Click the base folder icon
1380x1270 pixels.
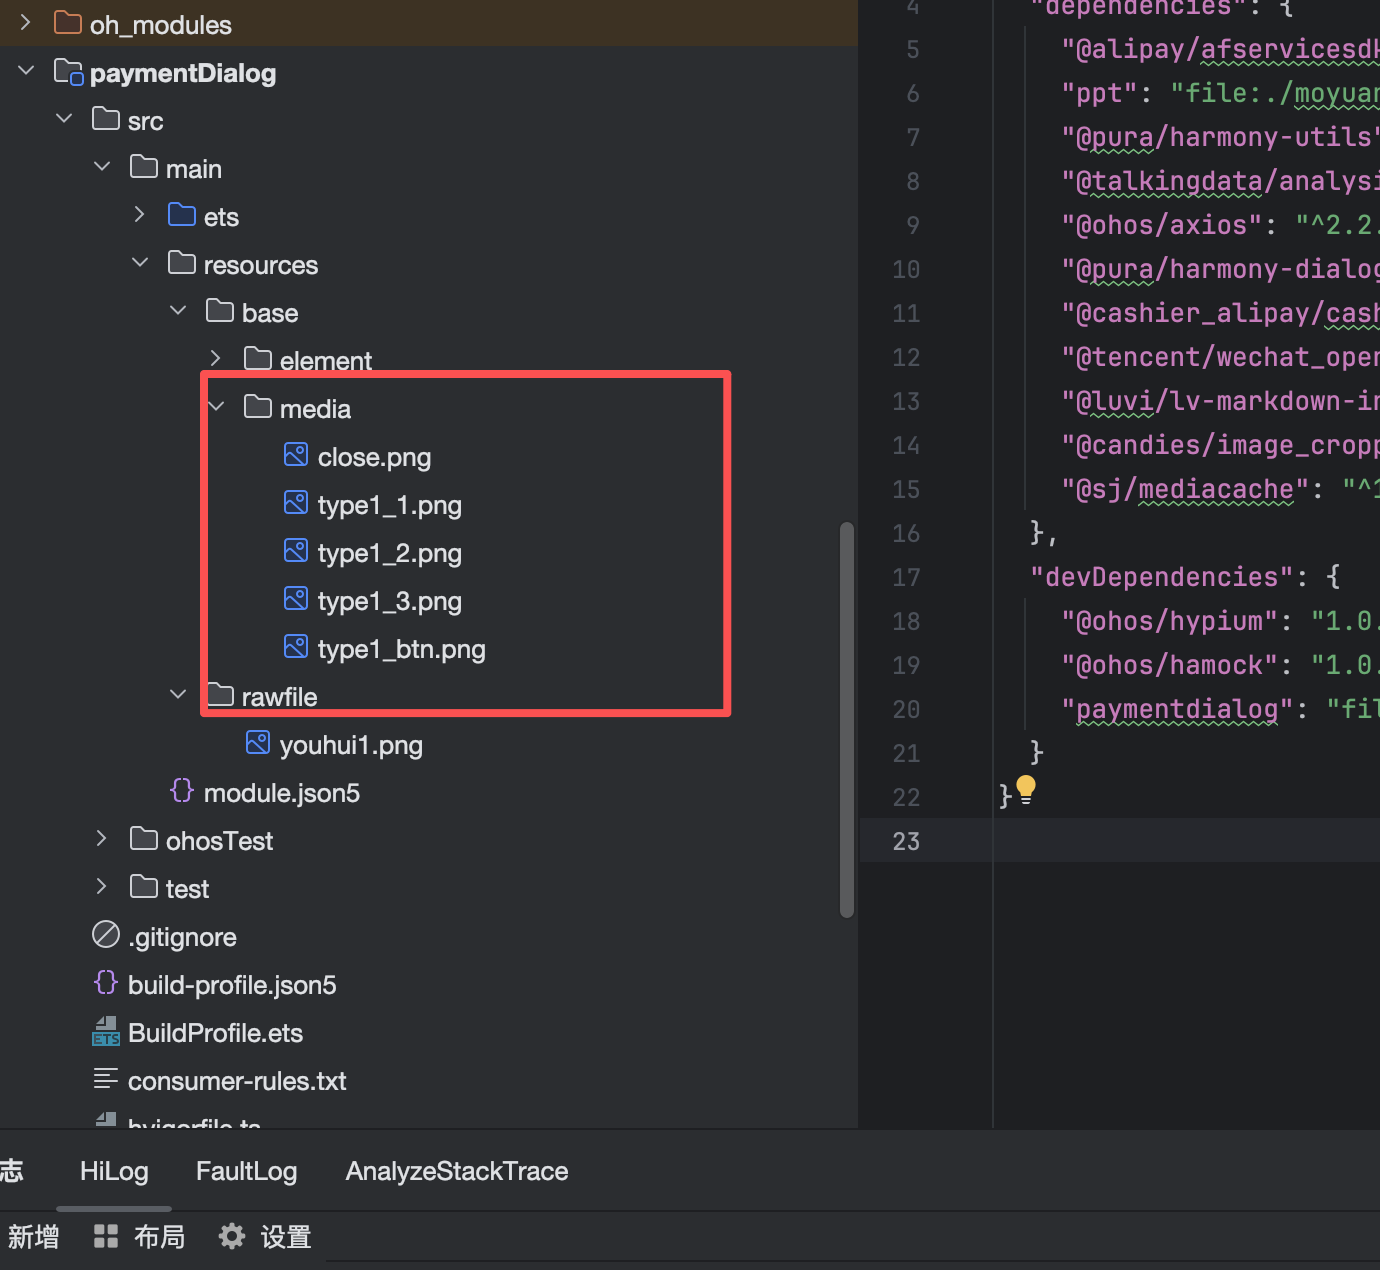coord(220,311)
